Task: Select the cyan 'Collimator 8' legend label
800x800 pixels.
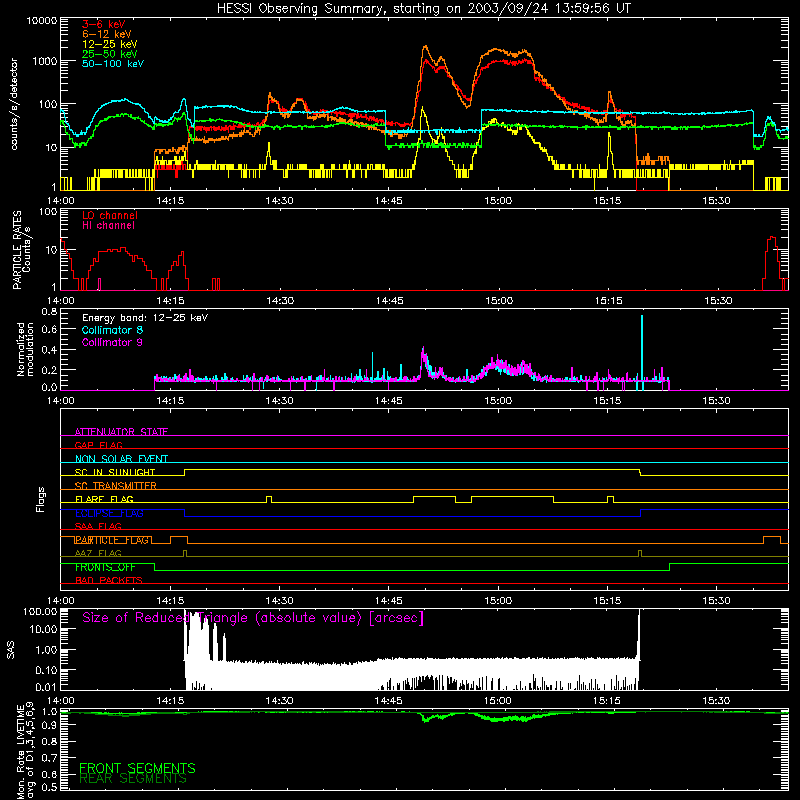Action: [x=112, y=330]
